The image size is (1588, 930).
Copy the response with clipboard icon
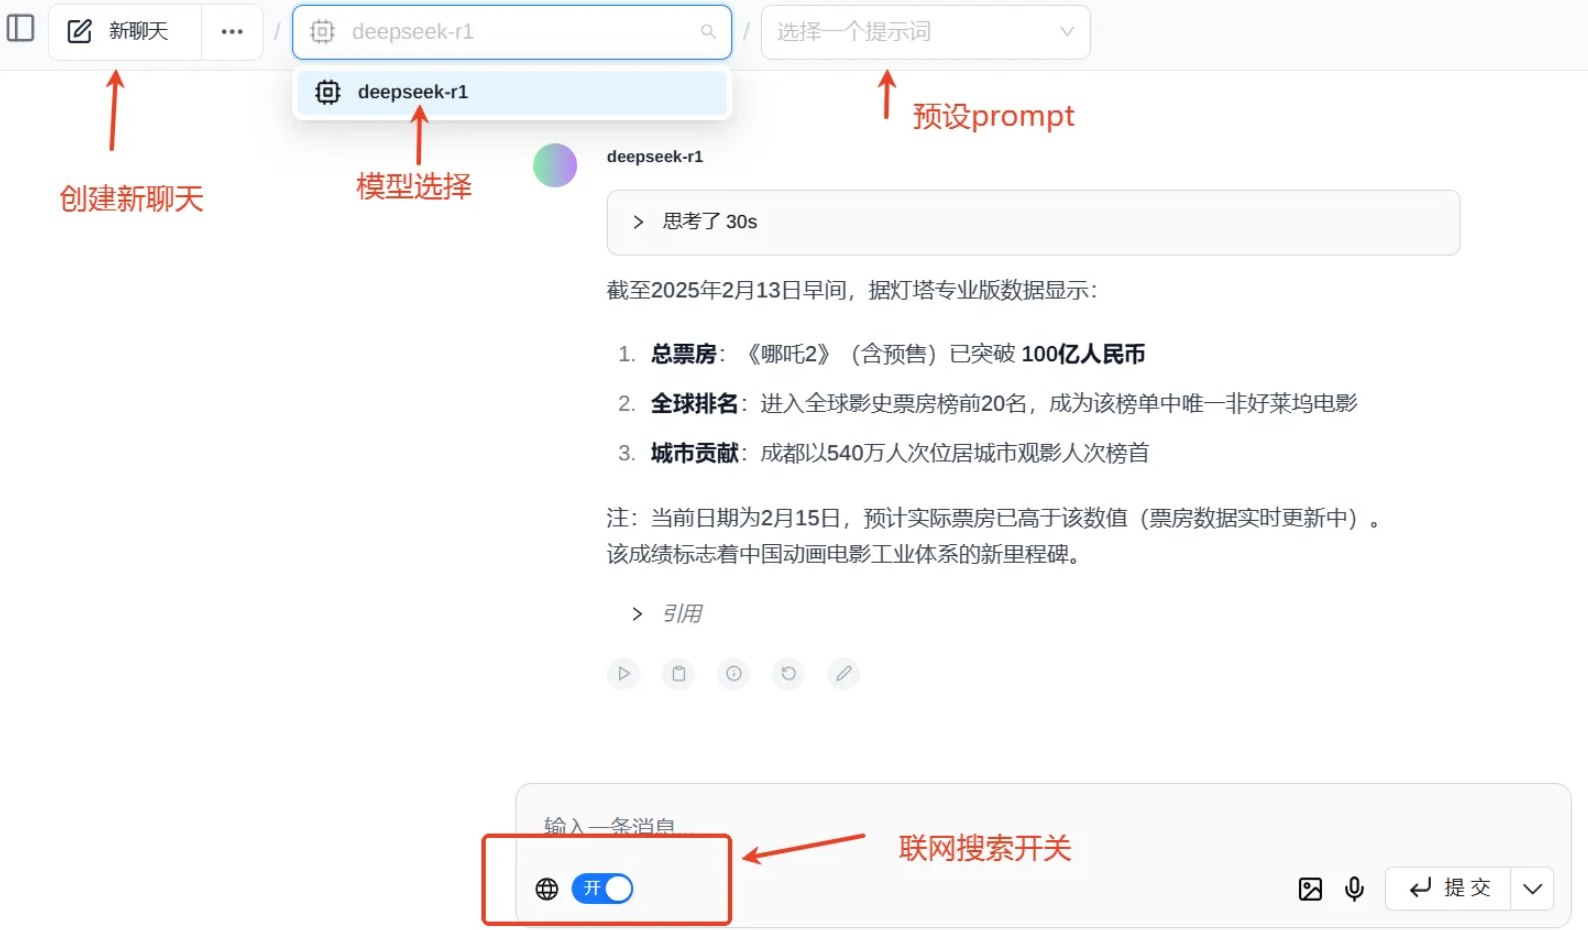[x=679, y=674]
